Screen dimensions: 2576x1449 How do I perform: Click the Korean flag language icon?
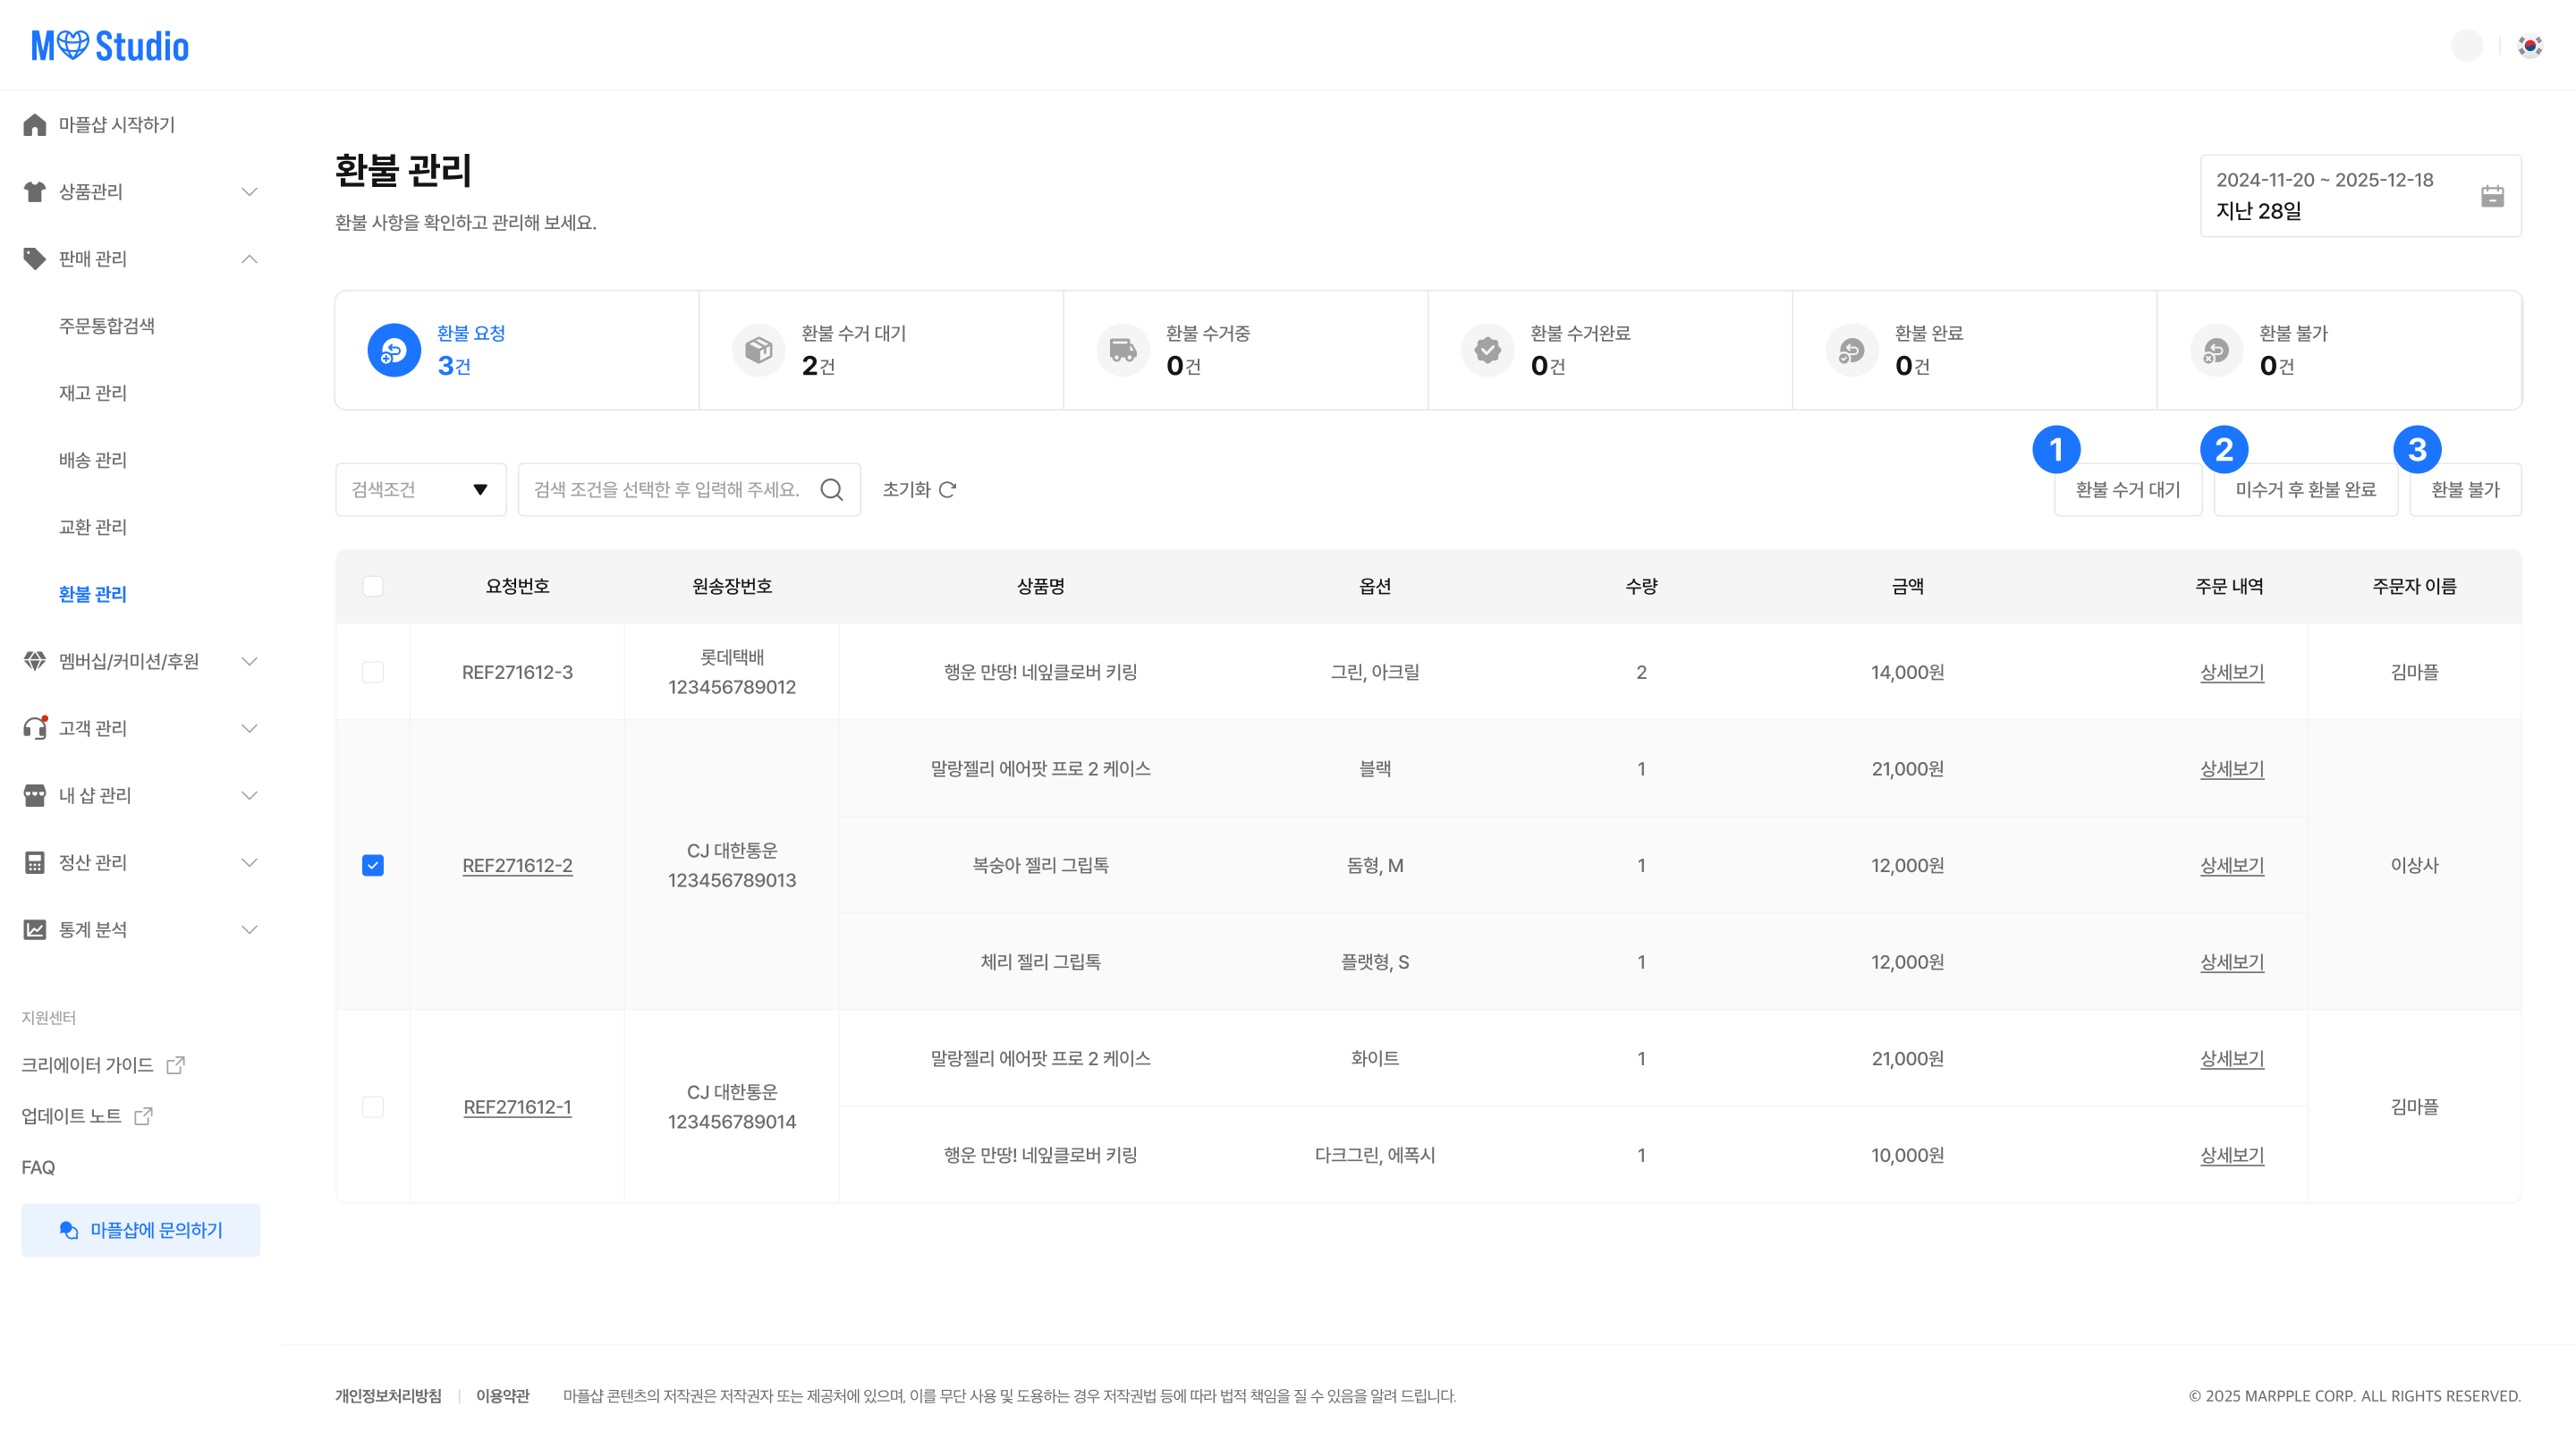tap(2530, 46)
